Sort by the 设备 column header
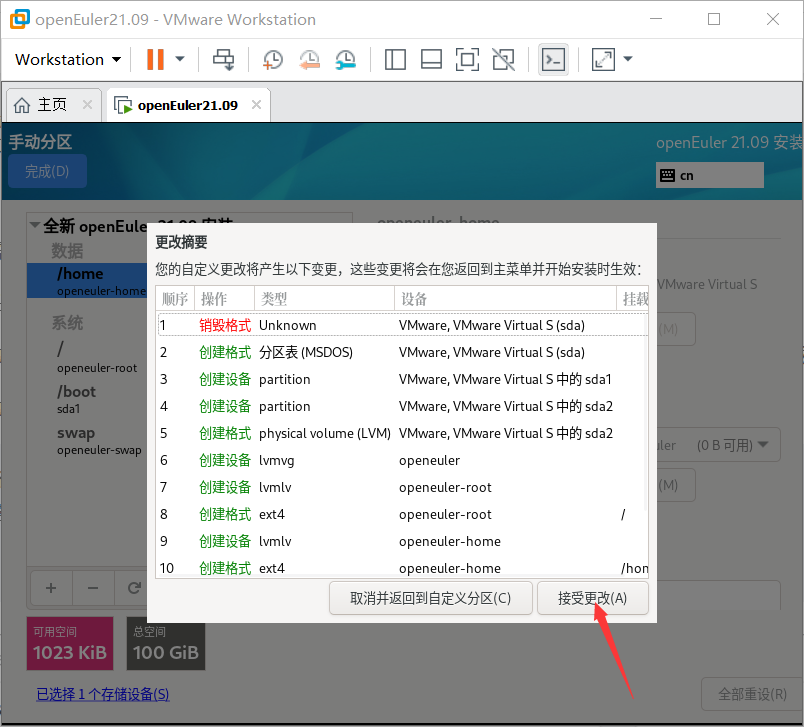 (505, 299)
